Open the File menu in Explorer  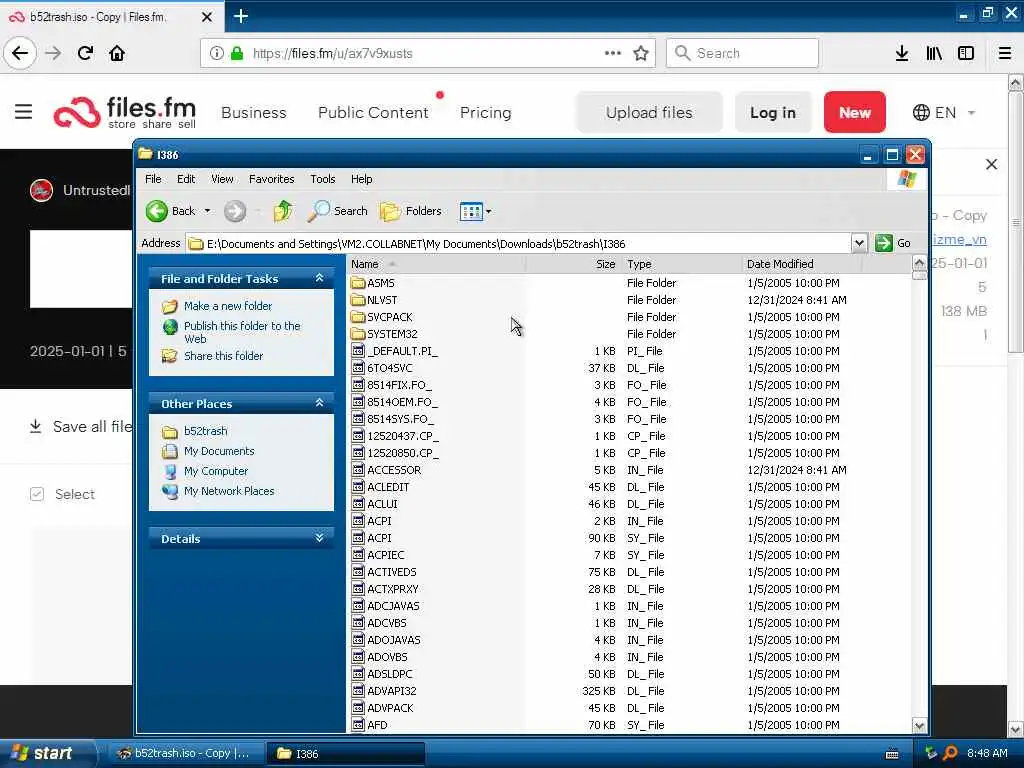click(x=153, y=179)
